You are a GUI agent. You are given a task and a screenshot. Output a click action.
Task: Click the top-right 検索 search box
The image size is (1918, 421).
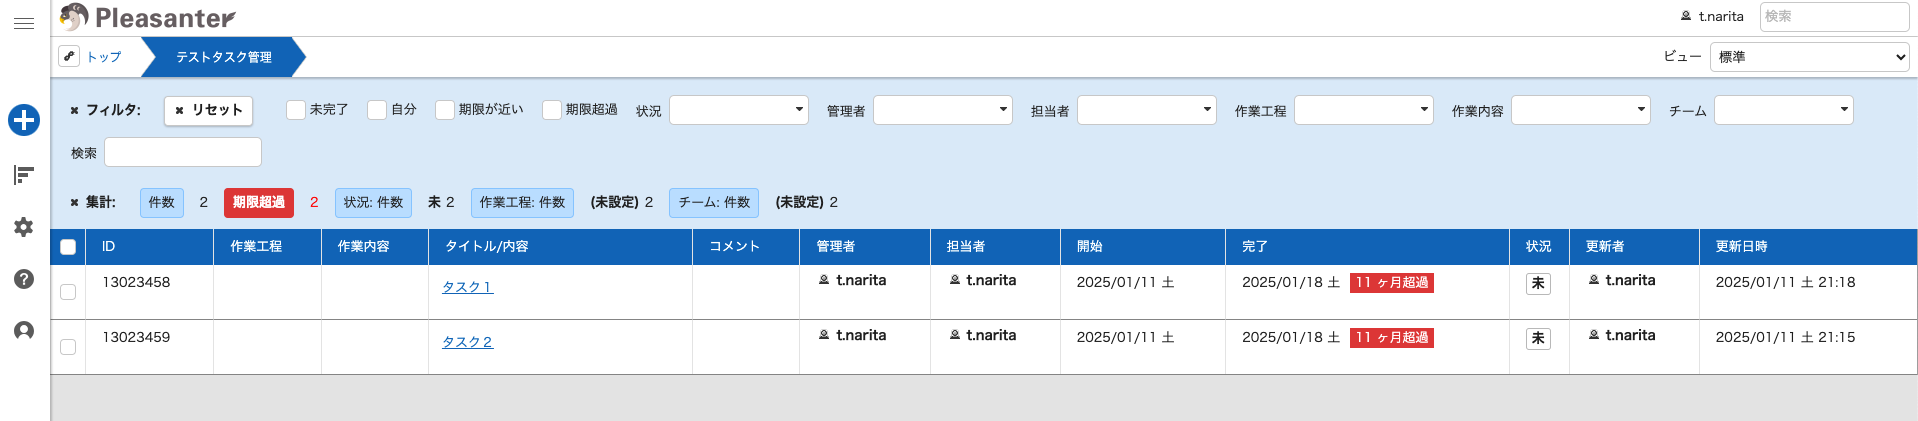pos(1835,16)
